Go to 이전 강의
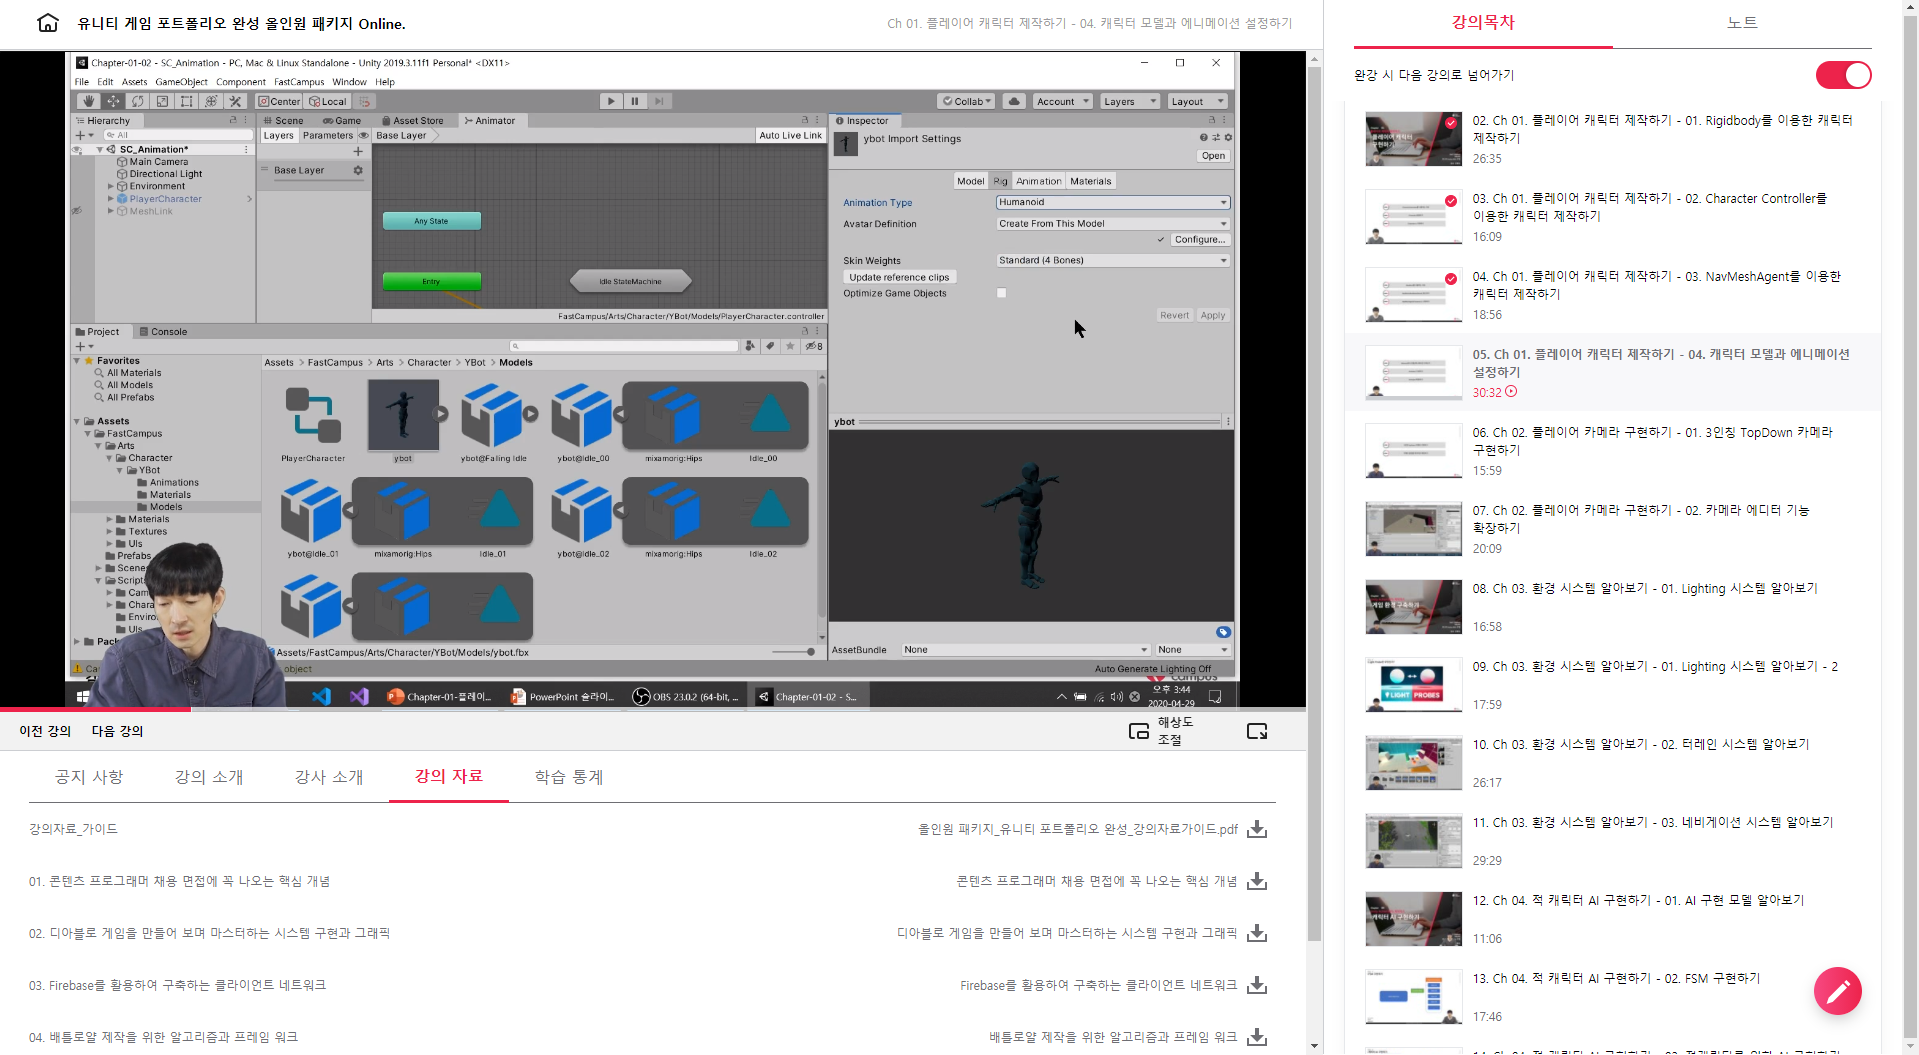1919x1055 pixels. pos(45,731)
